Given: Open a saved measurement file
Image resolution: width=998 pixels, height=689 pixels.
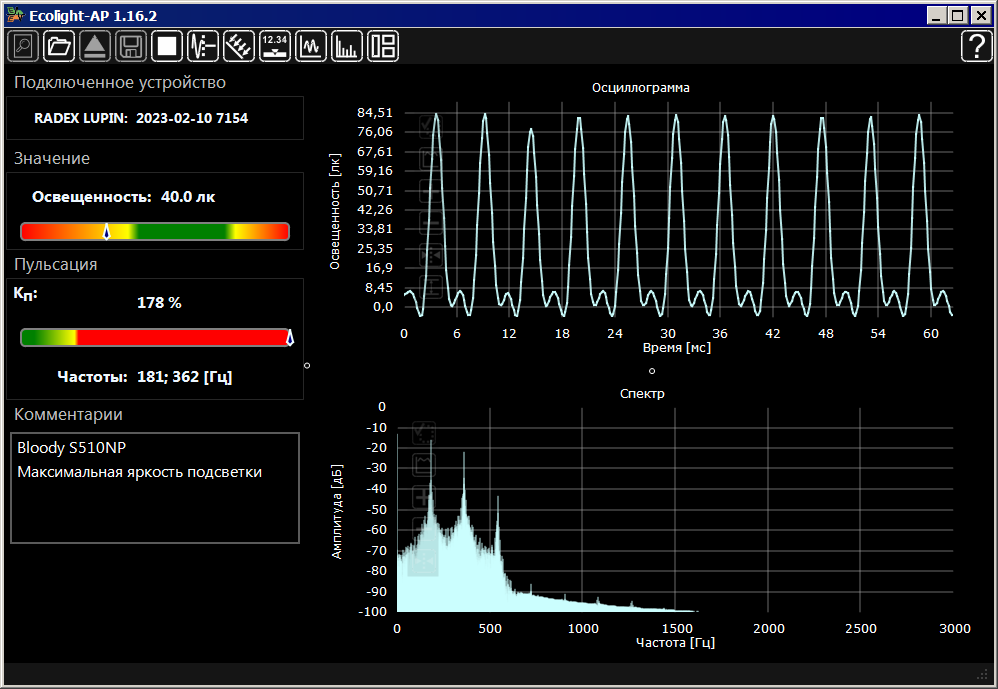Looking at the screenshot, I should pos(59,46).
